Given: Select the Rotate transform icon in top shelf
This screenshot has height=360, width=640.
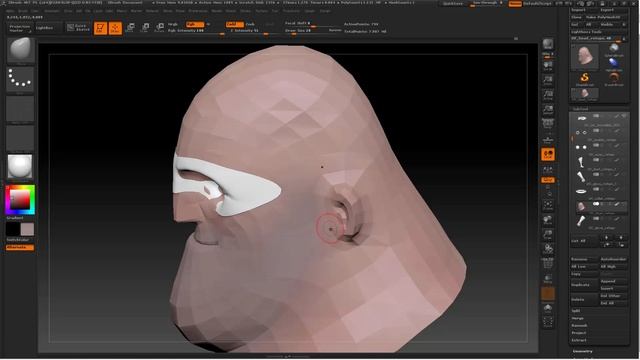Looking at the screenshot, I should click(x=160, y=28).
